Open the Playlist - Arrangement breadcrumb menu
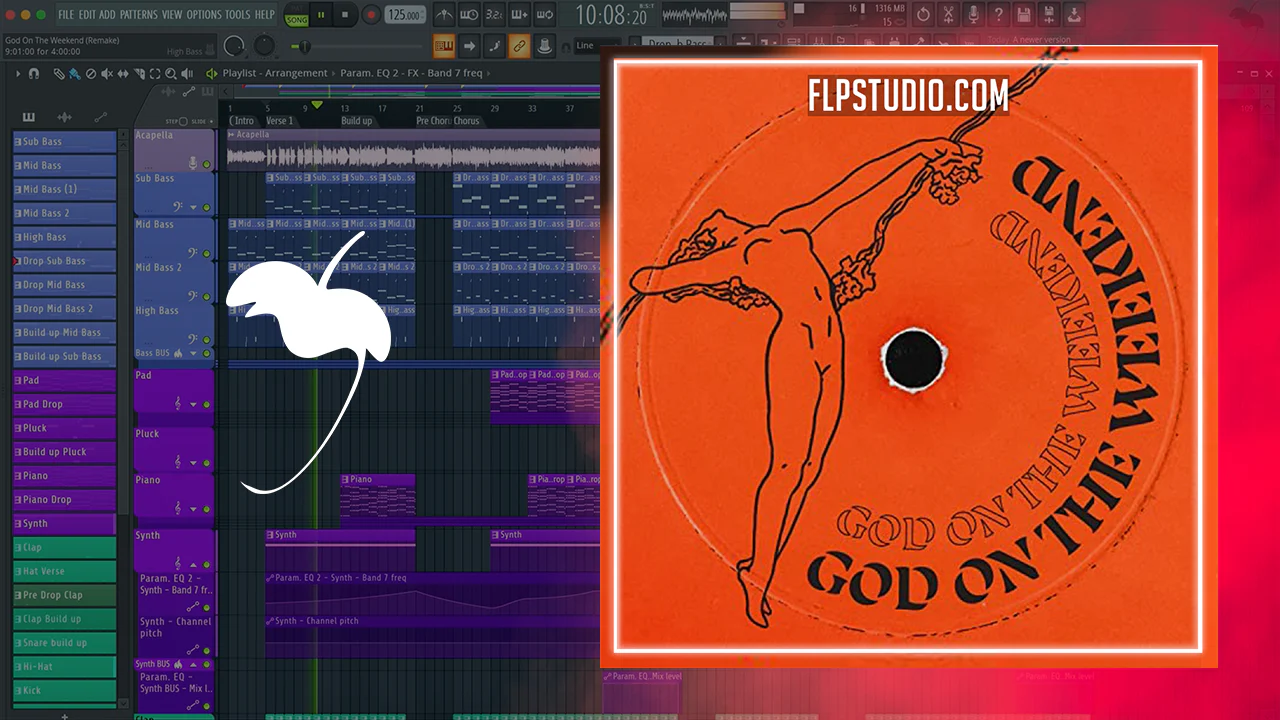This screenshot has width=1280, height=720. 275,73
